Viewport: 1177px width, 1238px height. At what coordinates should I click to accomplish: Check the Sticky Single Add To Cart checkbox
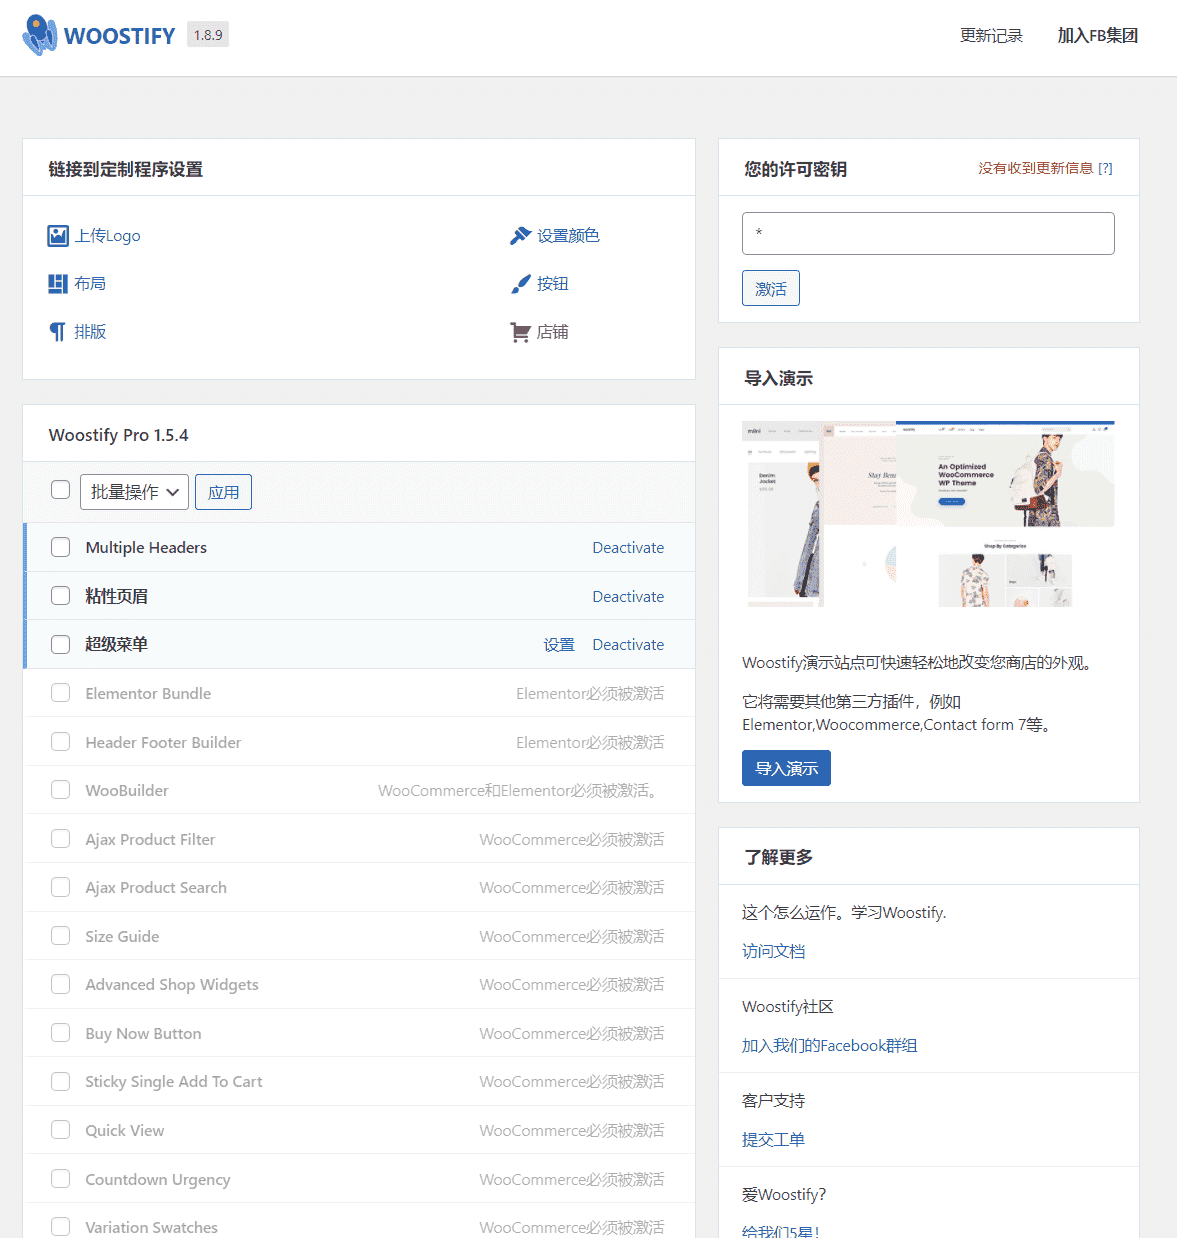(x=61, y=1081)
